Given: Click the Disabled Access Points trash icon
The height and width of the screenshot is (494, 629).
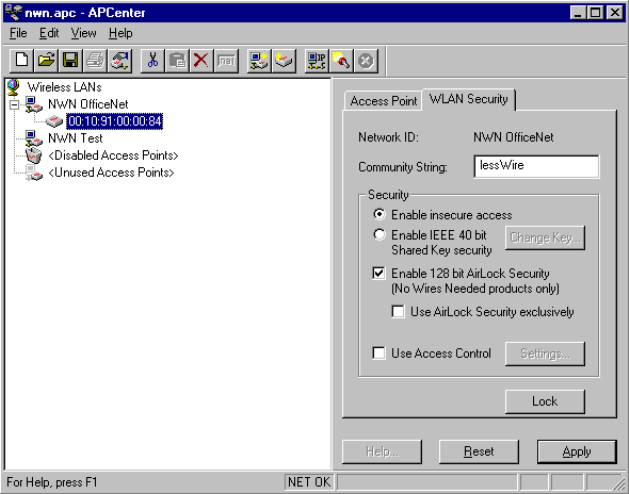Looking at the screenshot, I should click(34, 156).
